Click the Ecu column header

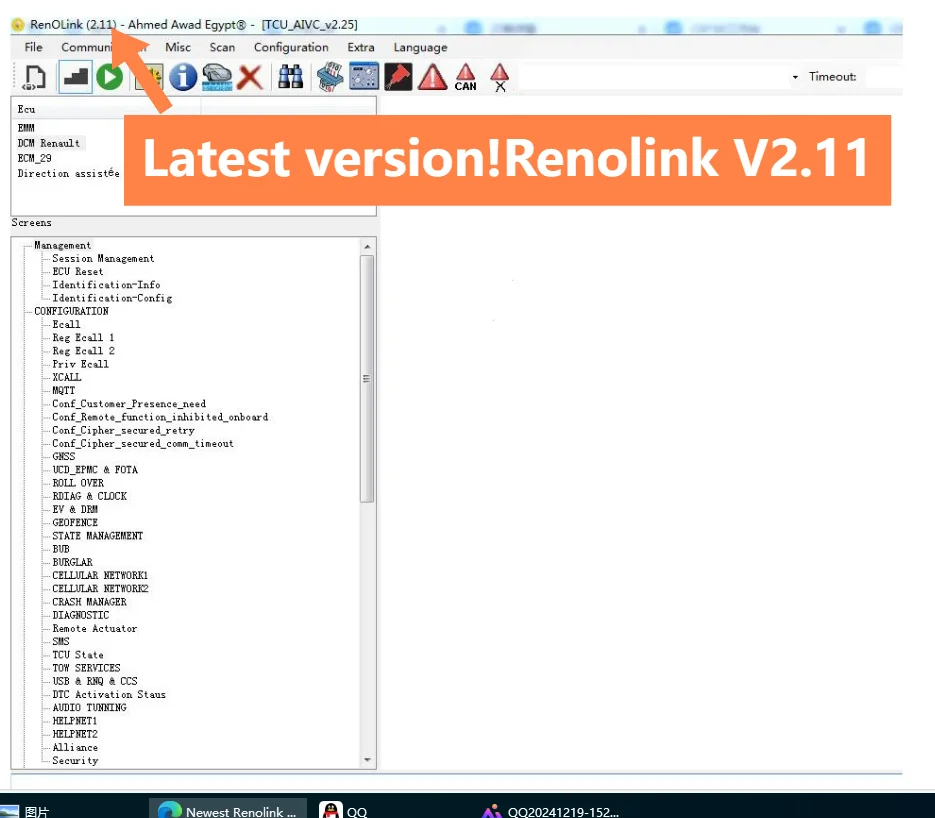(106, 109)
